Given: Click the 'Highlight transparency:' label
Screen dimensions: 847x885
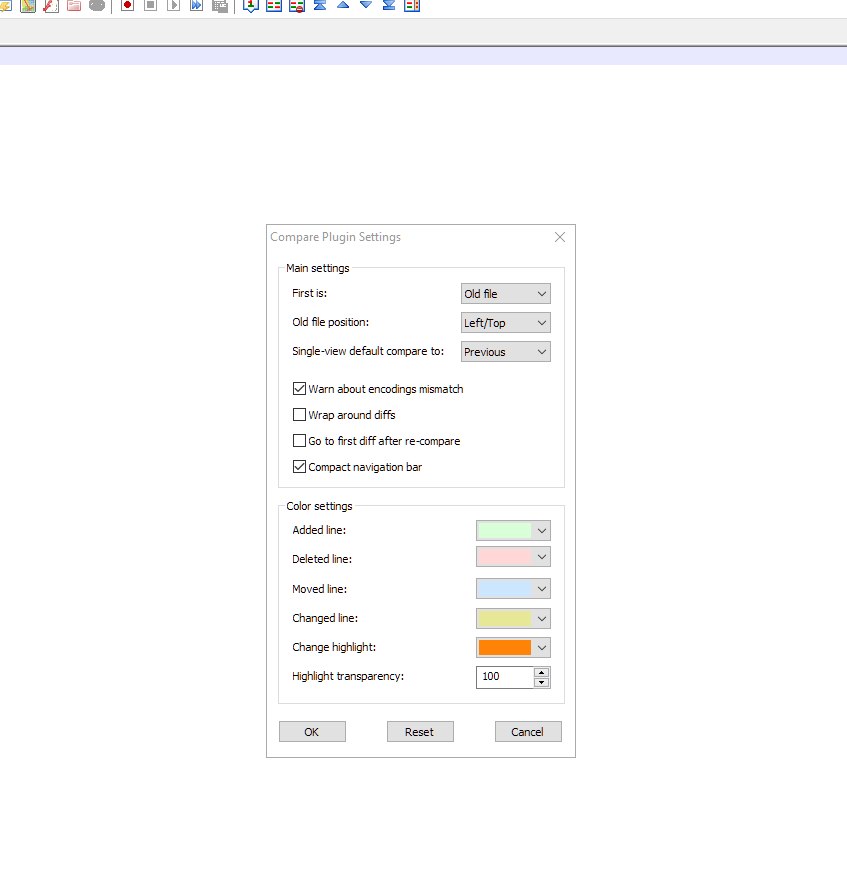Looking at the screenshot, I should pos(348,676).
